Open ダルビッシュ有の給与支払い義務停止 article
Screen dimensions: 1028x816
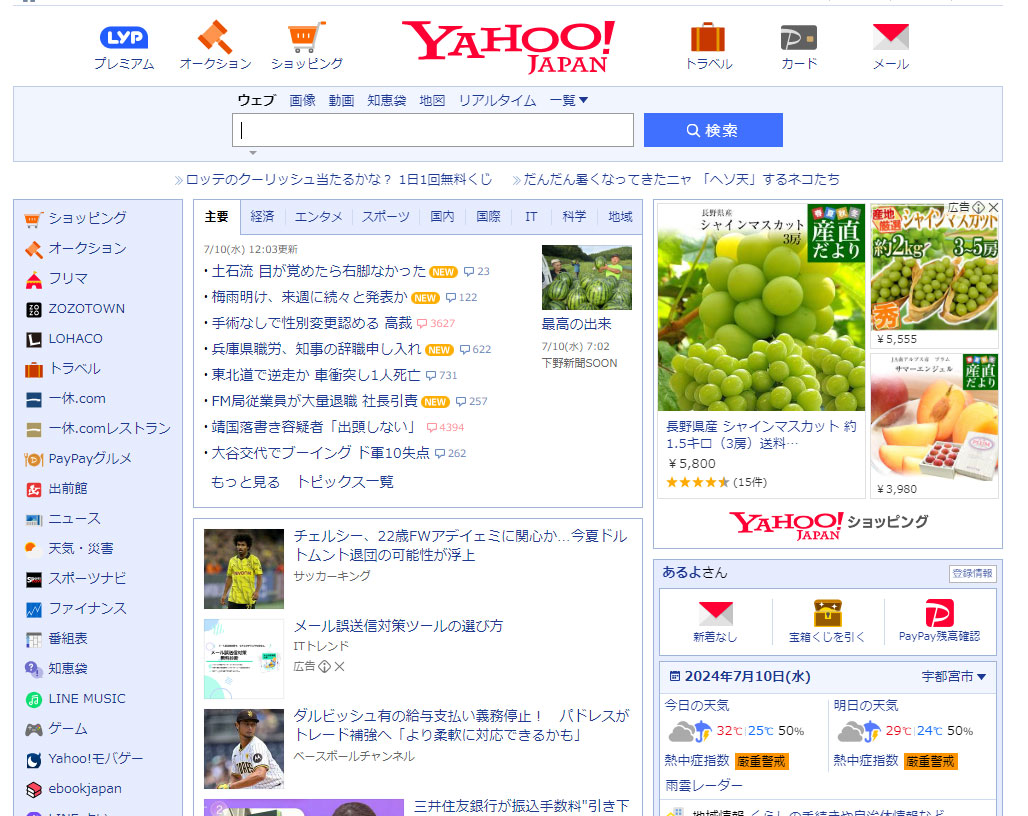(x=461, y=725)
